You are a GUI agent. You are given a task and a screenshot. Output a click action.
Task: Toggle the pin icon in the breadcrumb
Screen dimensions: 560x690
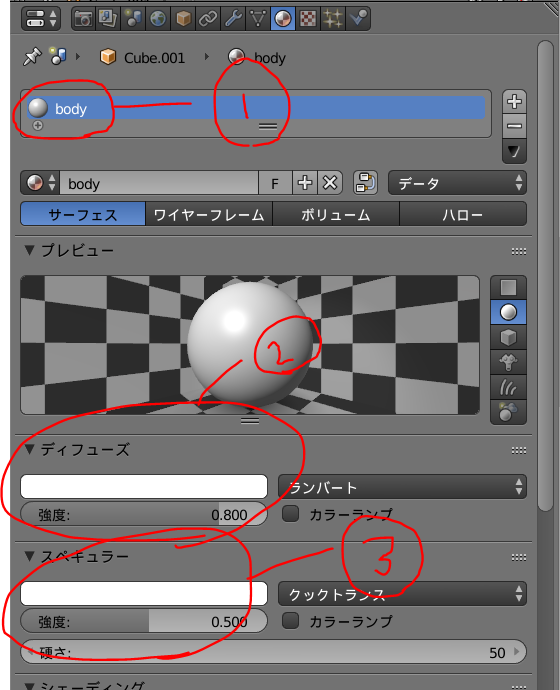coord(32,57)
